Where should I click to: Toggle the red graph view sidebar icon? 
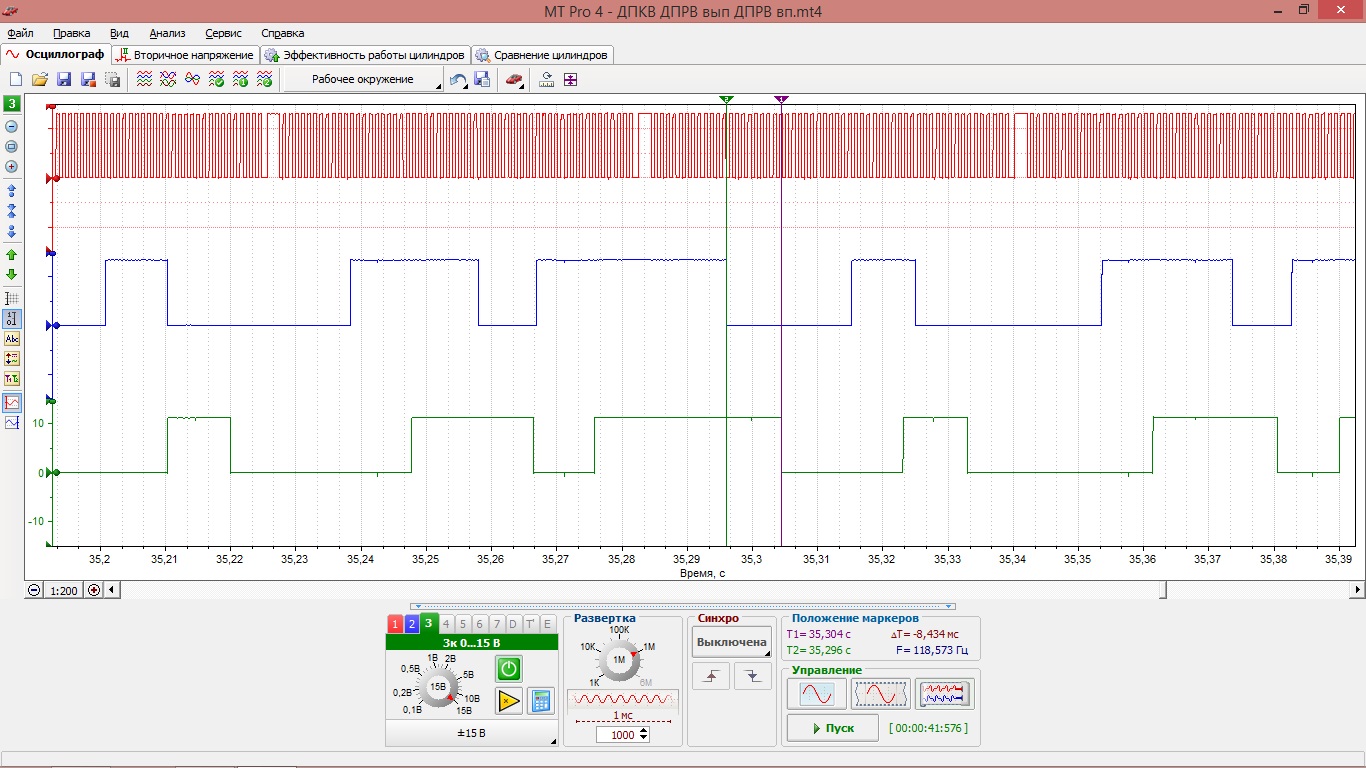(12, 402)
